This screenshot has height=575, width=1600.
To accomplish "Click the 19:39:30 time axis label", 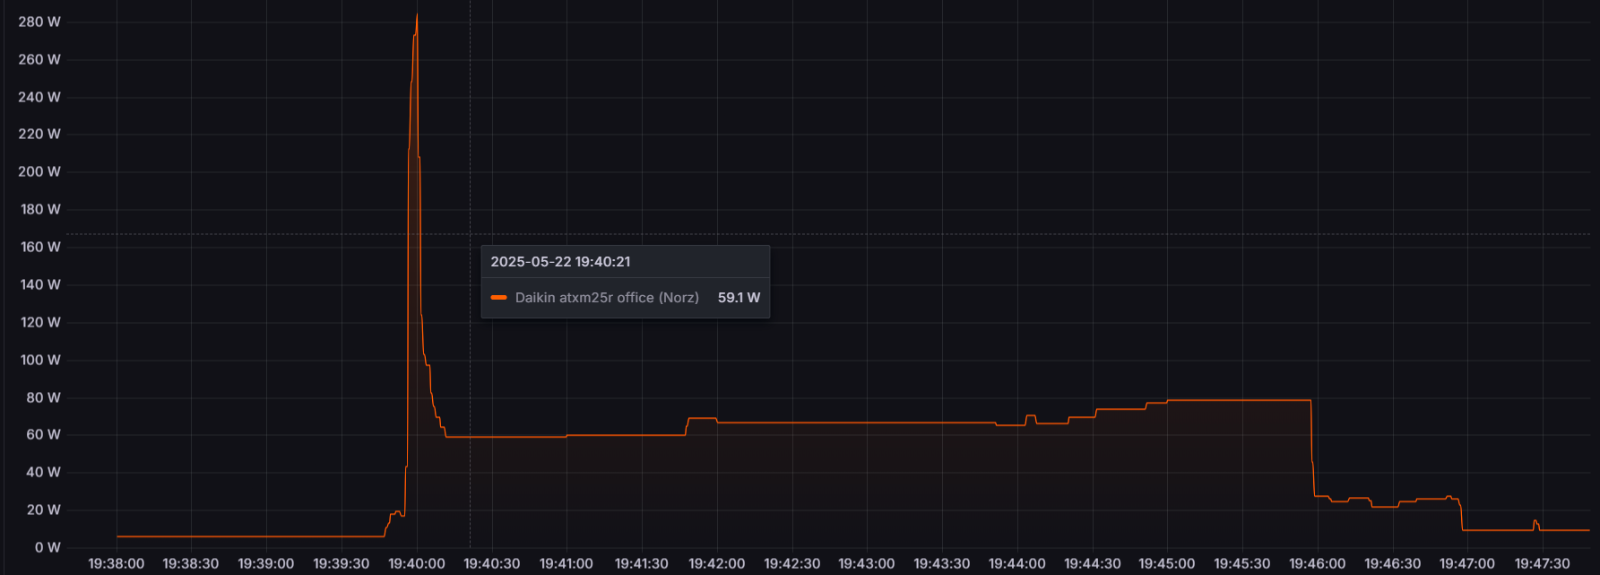I will (x=341, y=564).
